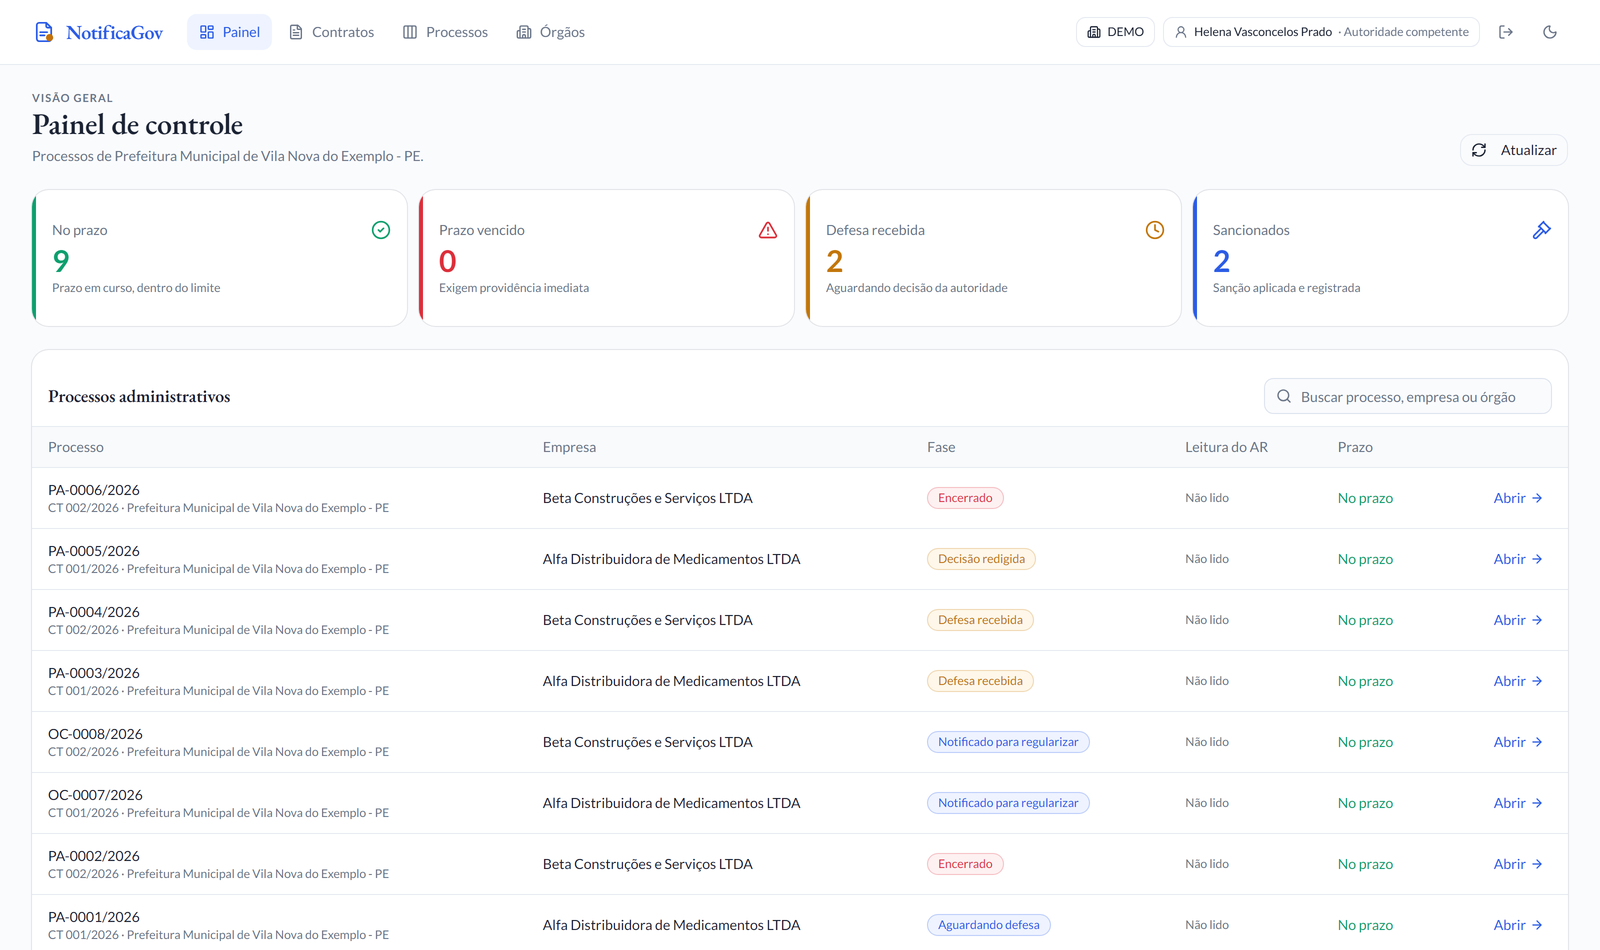This screenshot has height=950, width=1600.
Task: Toggle dark mode moon icon
Action: point(1550,32)
